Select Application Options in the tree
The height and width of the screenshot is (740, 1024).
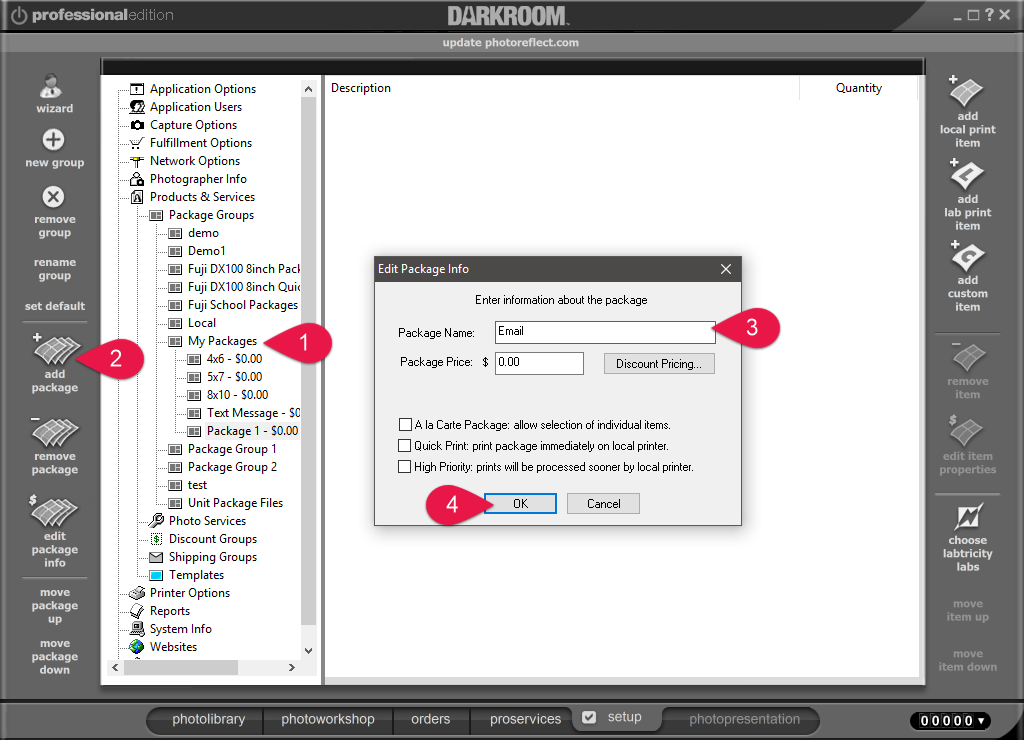pos(202,89)
